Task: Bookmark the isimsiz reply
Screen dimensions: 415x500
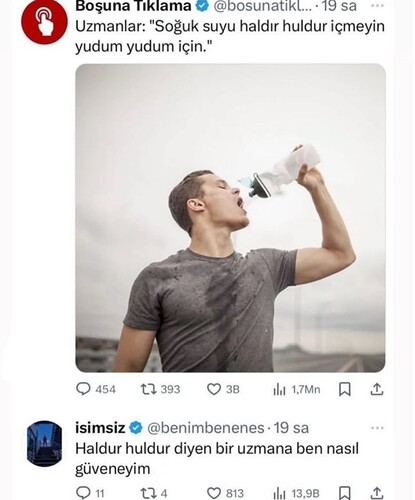Action: coord(345,493)
